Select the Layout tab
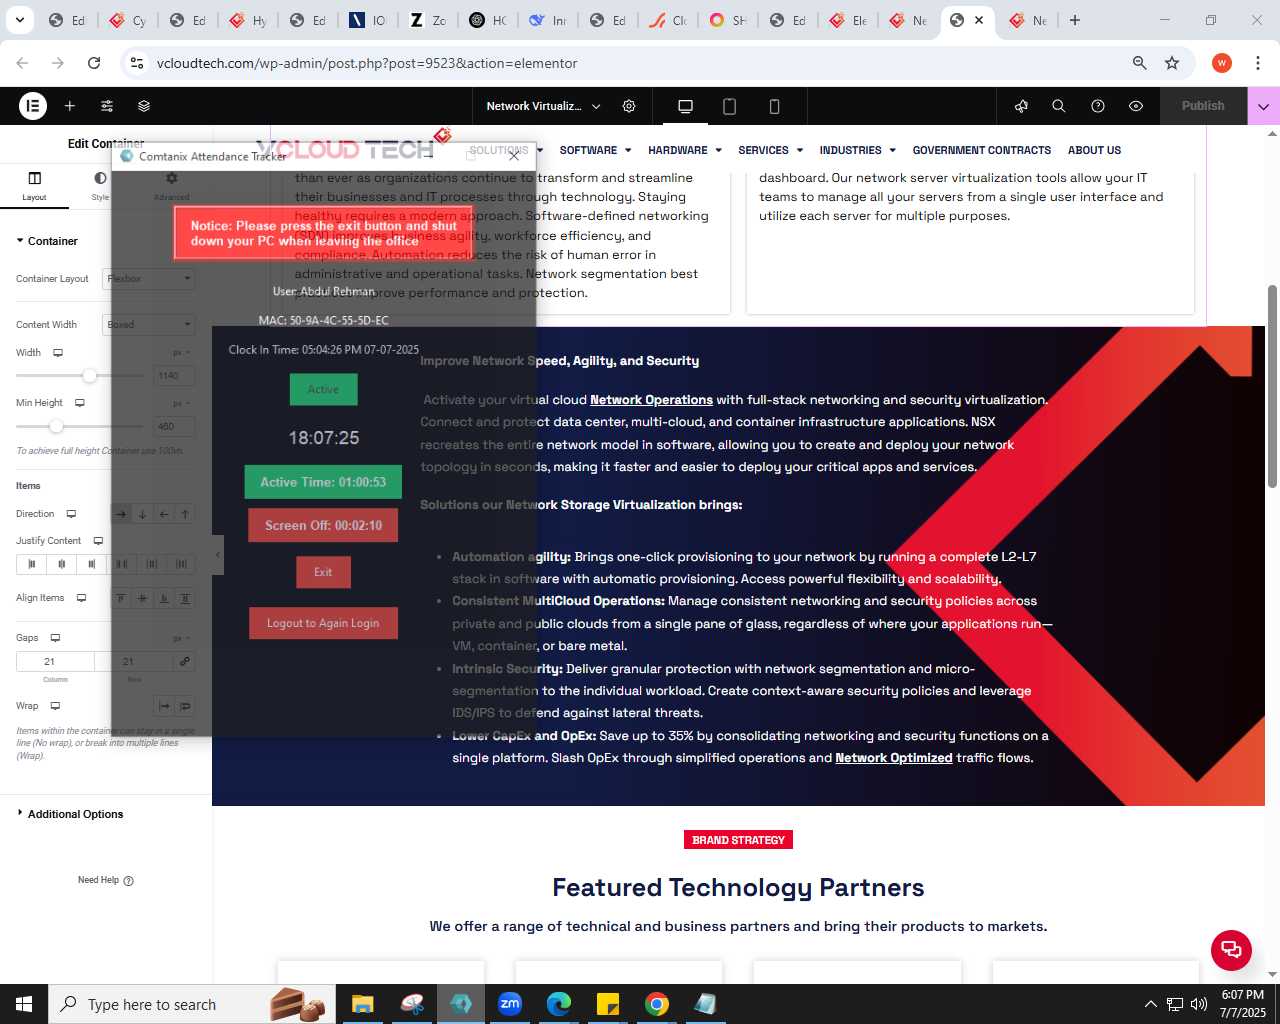Screen dimensions: 1280x1024 pyautogui.click(x=35, y=185)
